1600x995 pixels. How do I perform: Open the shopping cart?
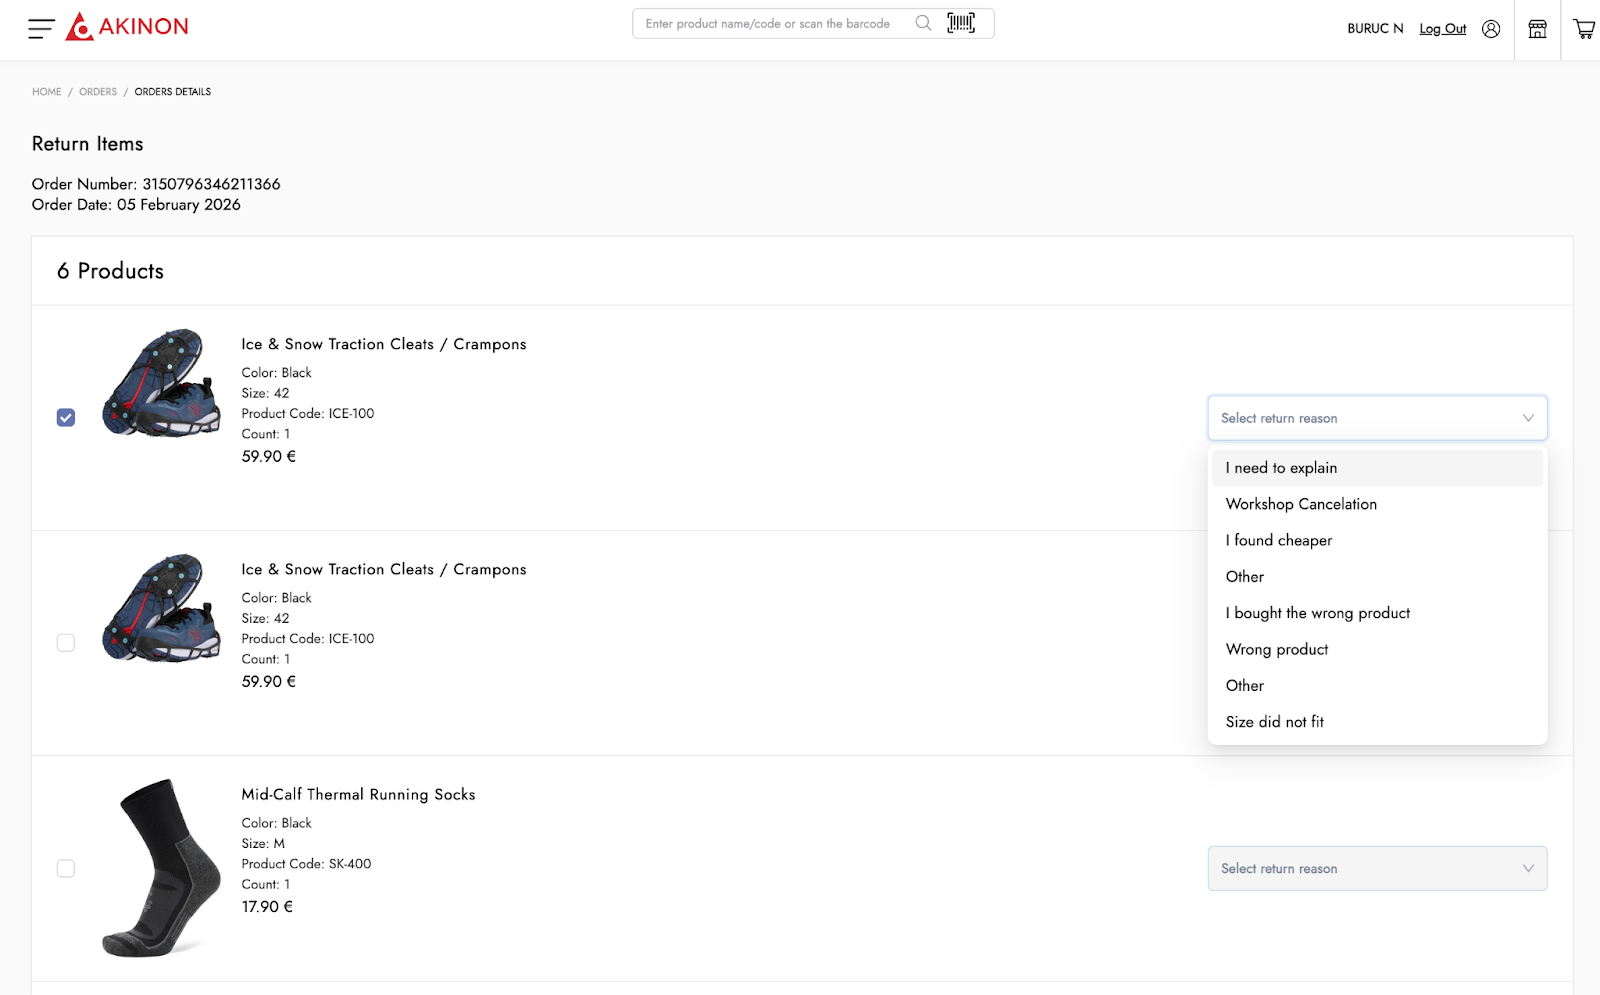(1584, 29)
